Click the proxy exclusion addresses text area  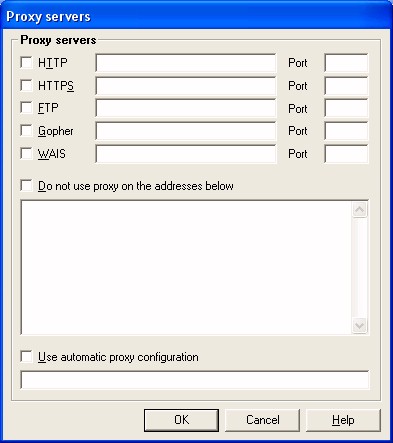tap(186, 267)
